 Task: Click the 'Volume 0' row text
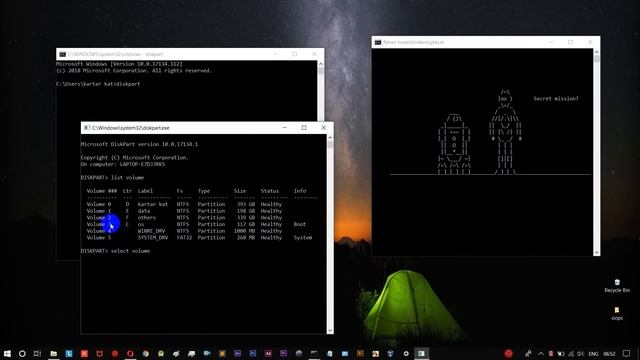[99, 204]
